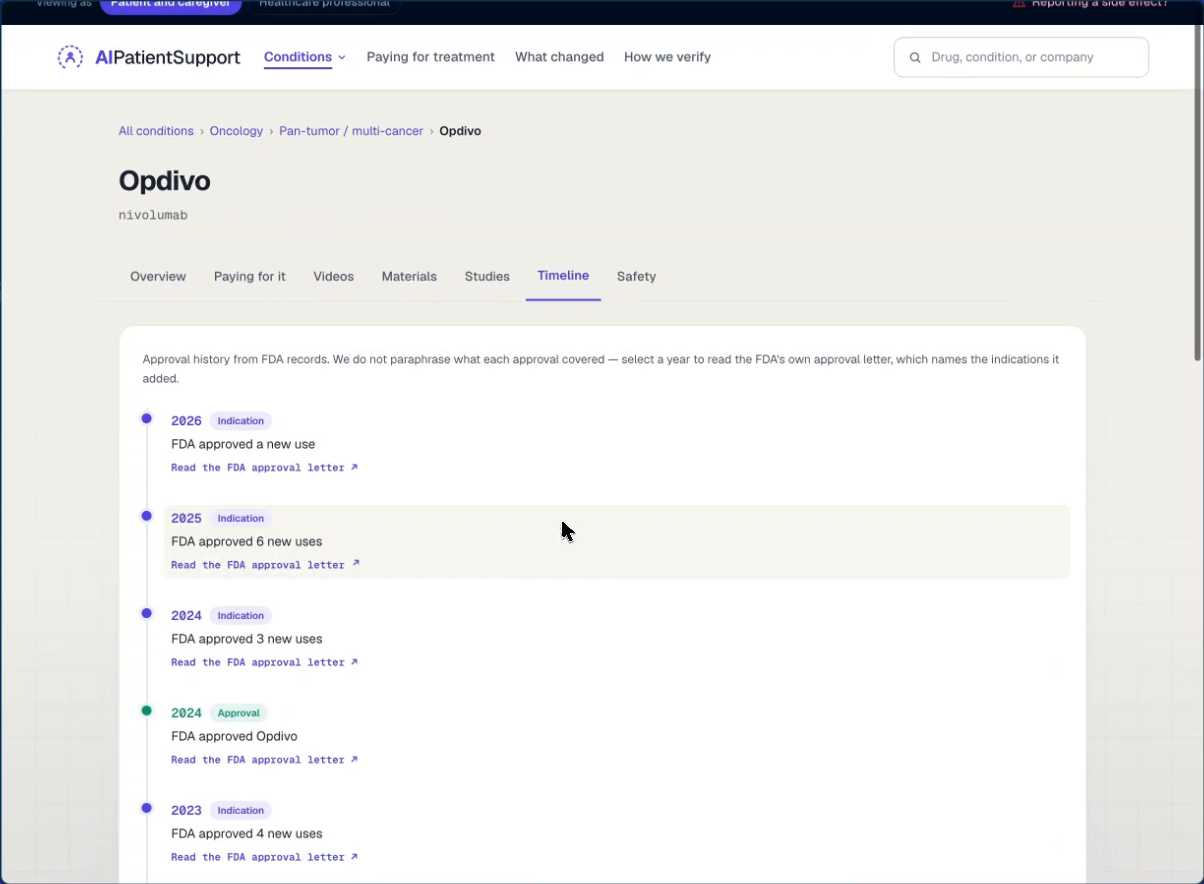The image size is (1204, 884).
Task: Switch to the Paying for it tab
Action: 250,276
